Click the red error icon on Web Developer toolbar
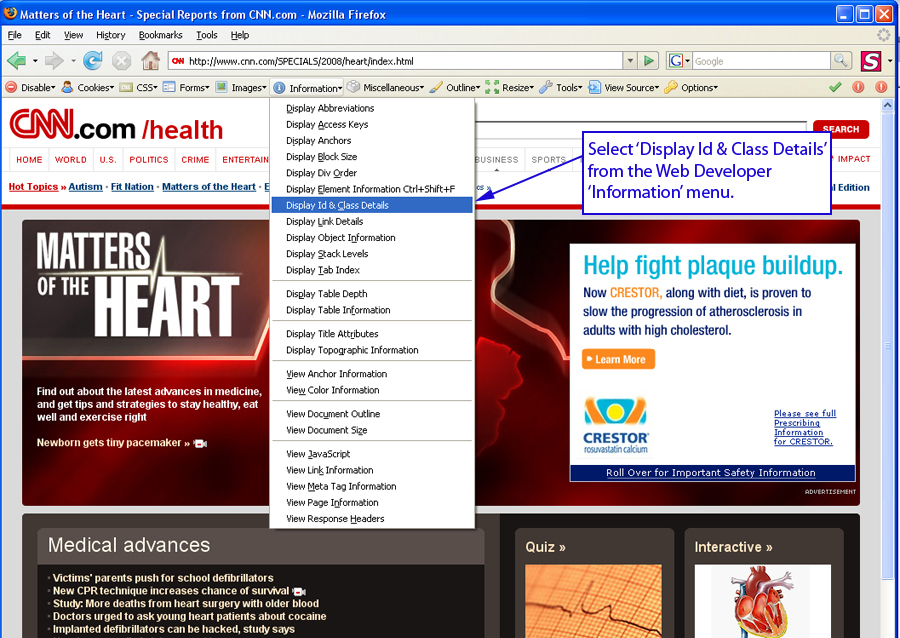 coord(860,87)
